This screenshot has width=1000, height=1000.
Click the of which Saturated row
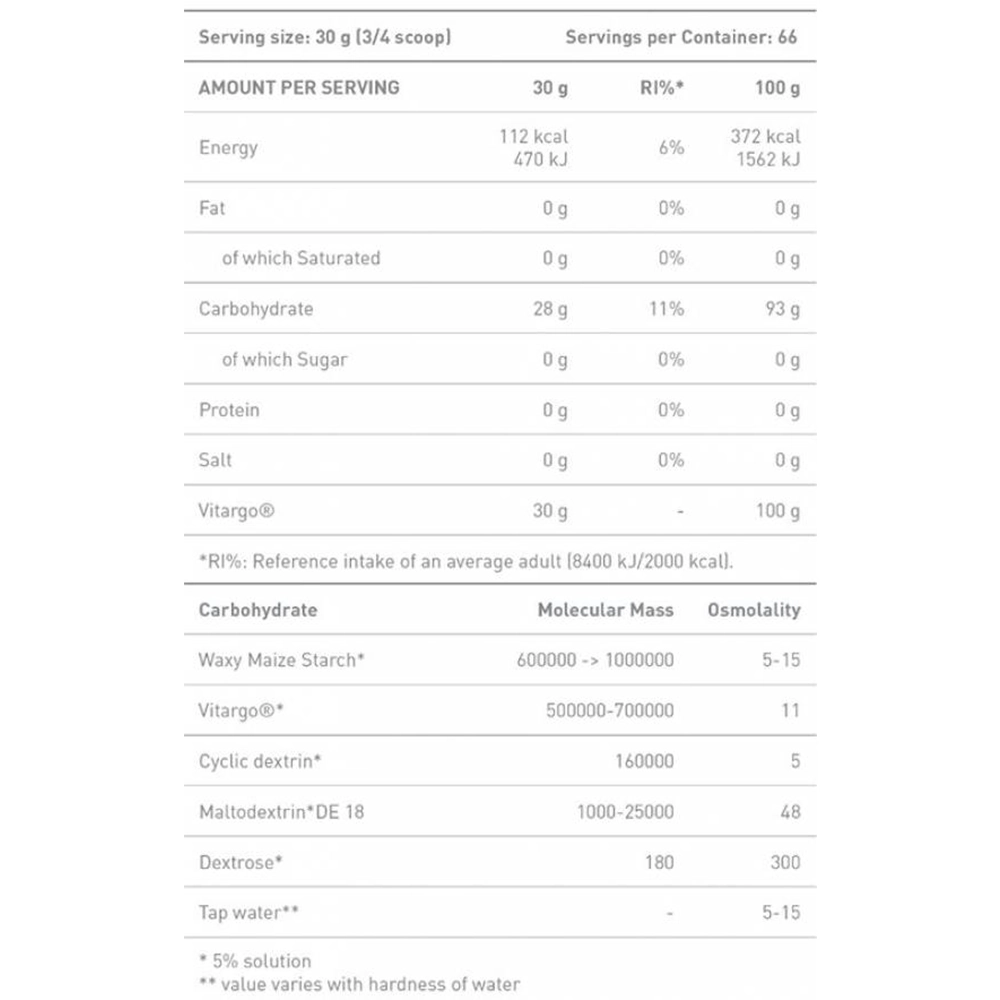500,258
